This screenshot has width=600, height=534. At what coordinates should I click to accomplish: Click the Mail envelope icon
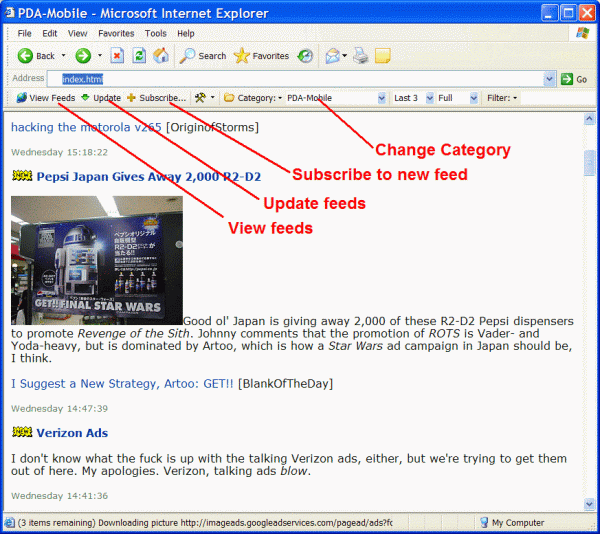tap(333, 56)
